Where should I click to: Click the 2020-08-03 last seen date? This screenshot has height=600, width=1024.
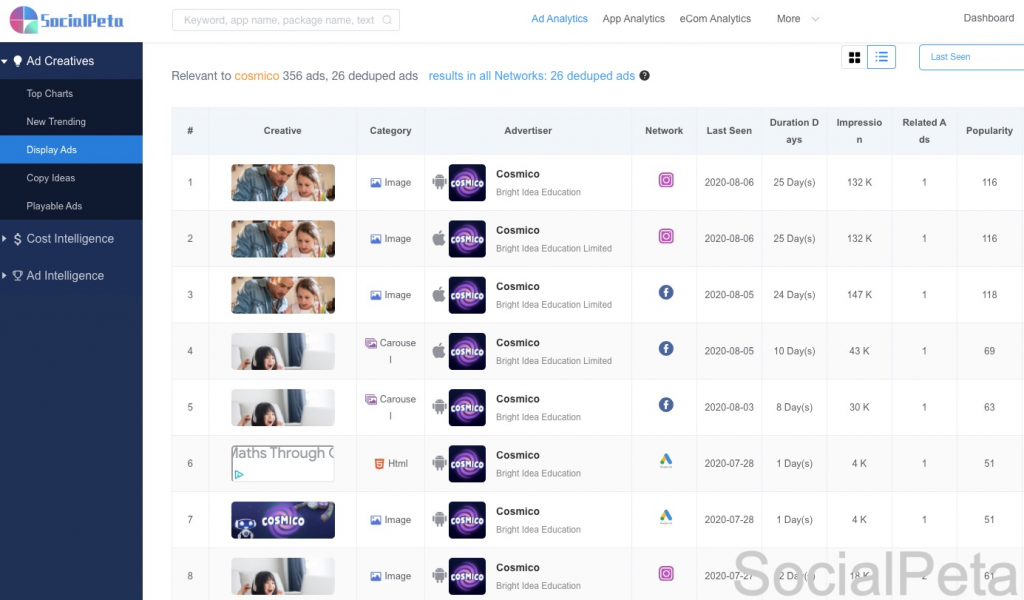729,407
